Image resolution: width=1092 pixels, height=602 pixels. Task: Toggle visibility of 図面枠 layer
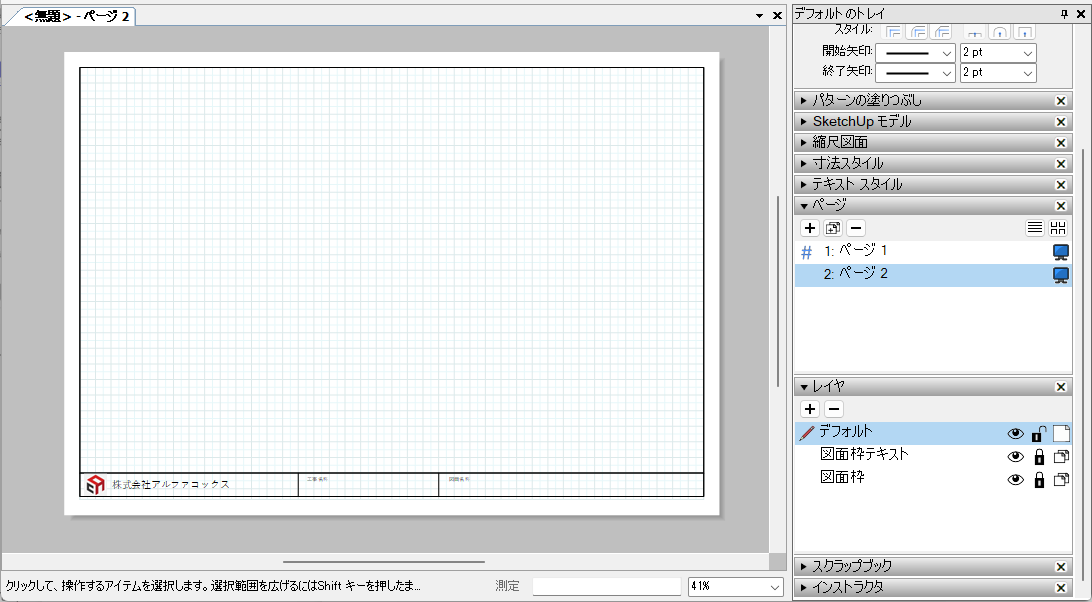(1016, 479)
